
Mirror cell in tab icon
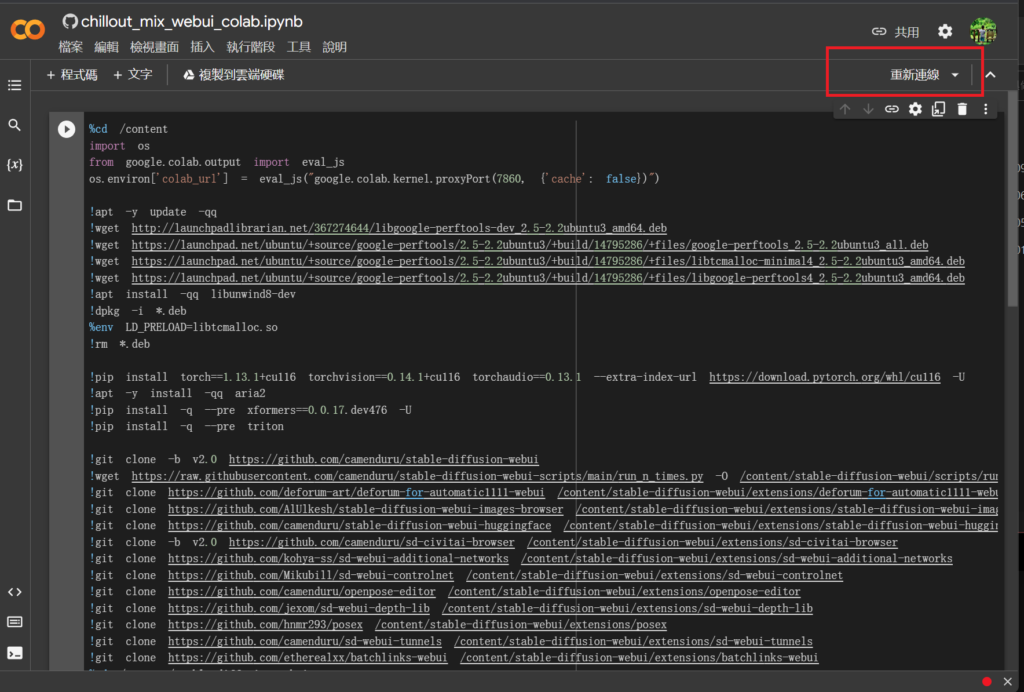(x=939, y=109)
